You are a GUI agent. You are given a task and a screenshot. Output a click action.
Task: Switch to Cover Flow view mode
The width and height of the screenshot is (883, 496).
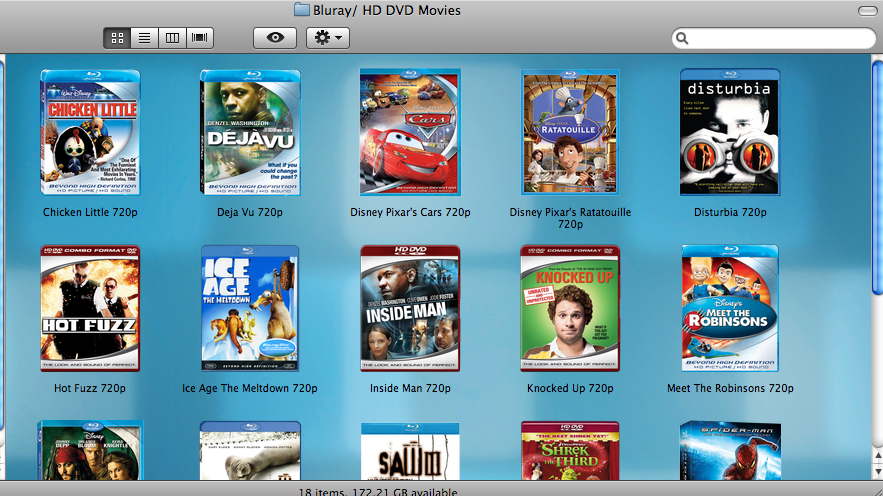click(x=199, y=38)
